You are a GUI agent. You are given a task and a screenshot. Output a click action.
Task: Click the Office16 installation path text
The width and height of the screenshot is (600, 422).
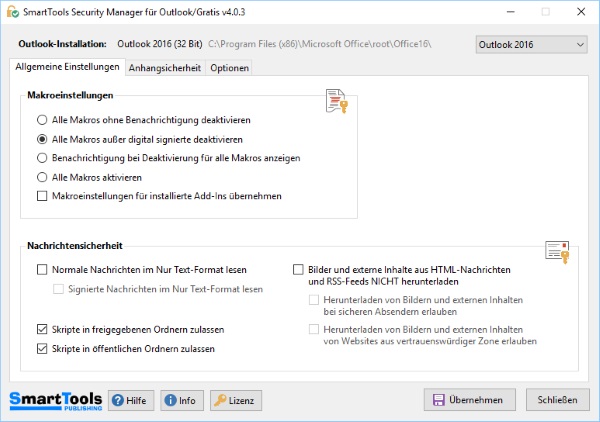pyautogui.click(x=320, y=44)
